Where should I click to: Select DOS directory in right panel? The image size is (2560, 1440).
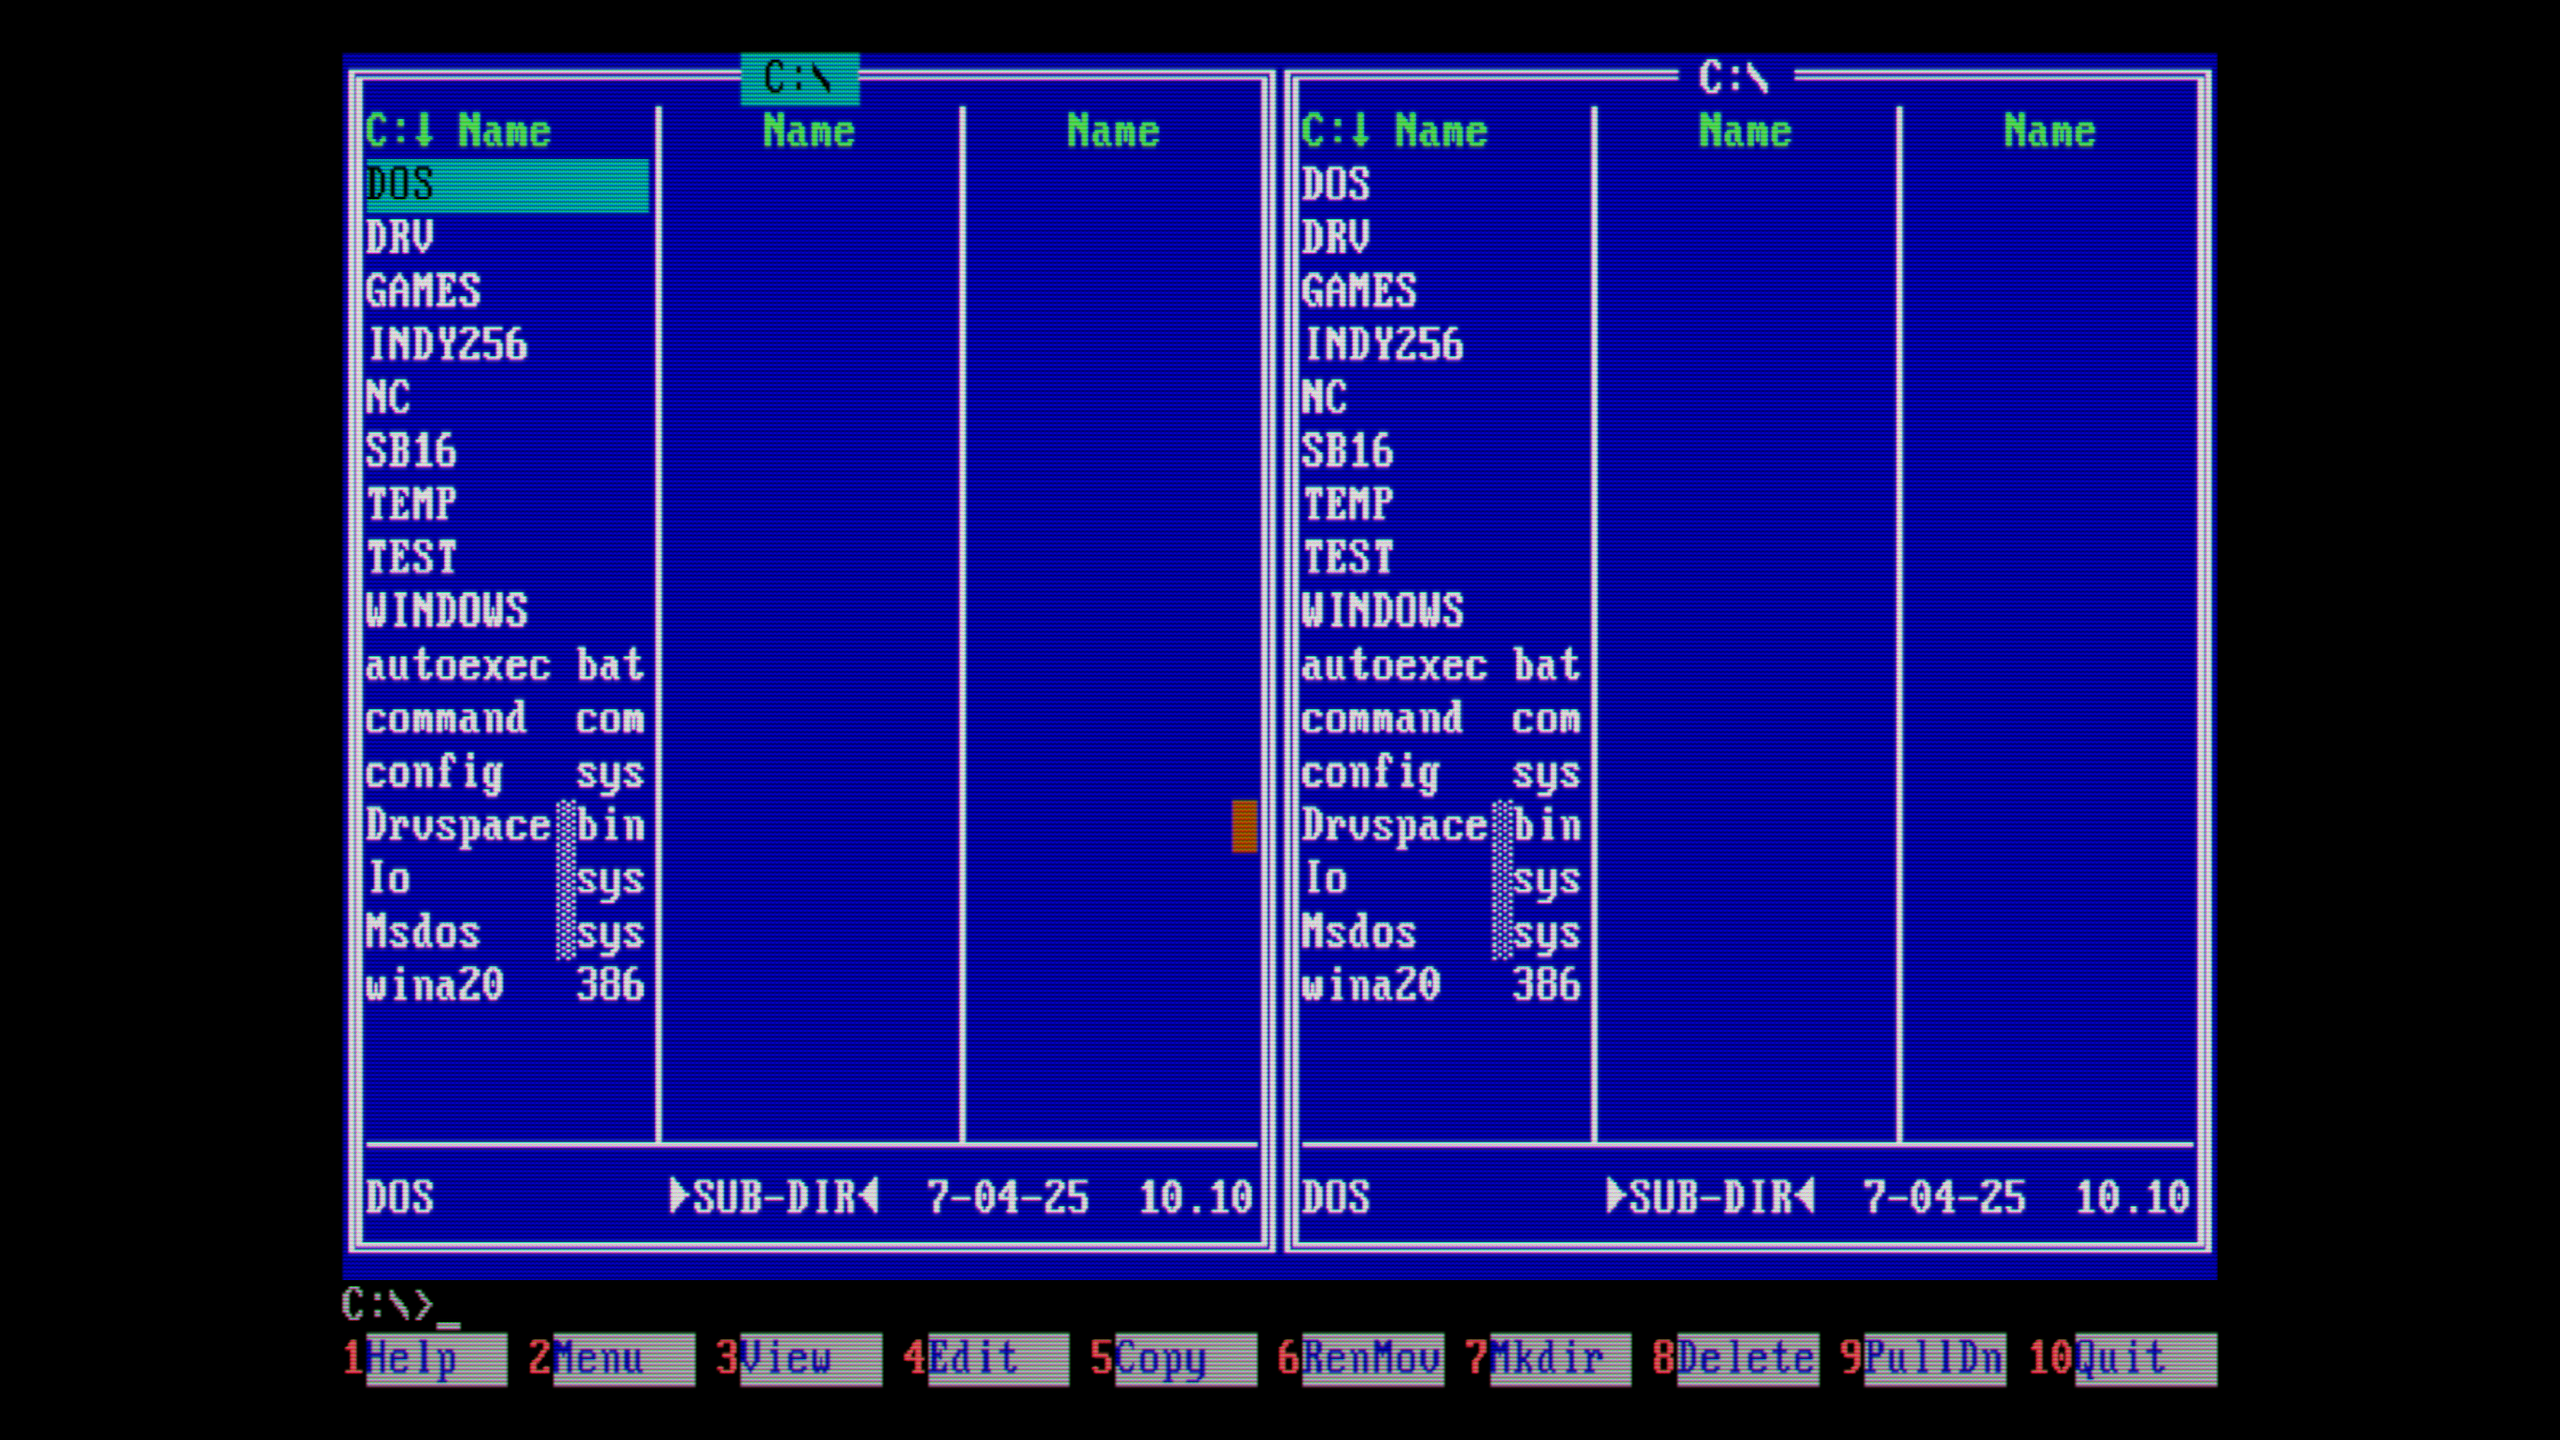tap(1443, 185)
